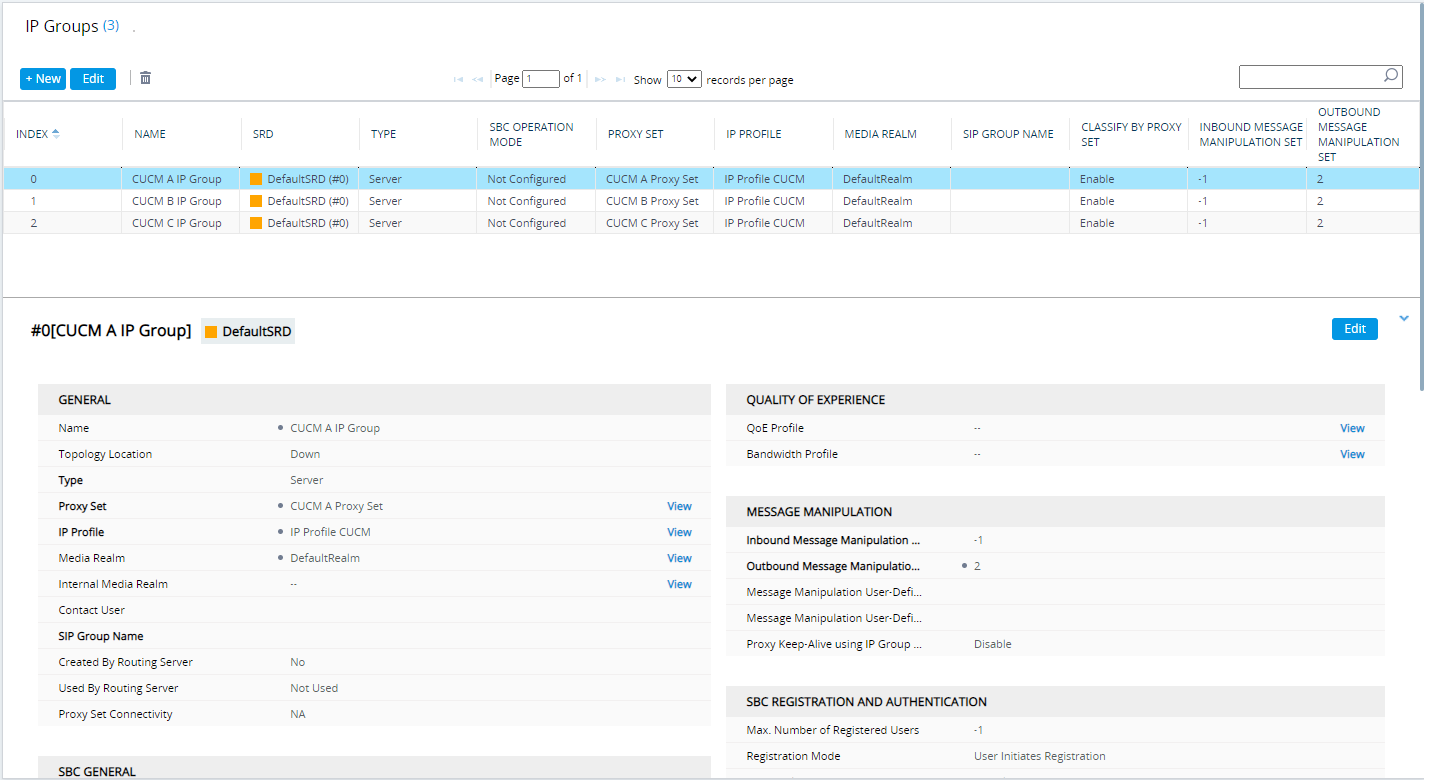The width and height of the screenshot is (1429, 780).
Task: Sort by NAME column header
Action: pyautogui.click(x=150, y=134)
